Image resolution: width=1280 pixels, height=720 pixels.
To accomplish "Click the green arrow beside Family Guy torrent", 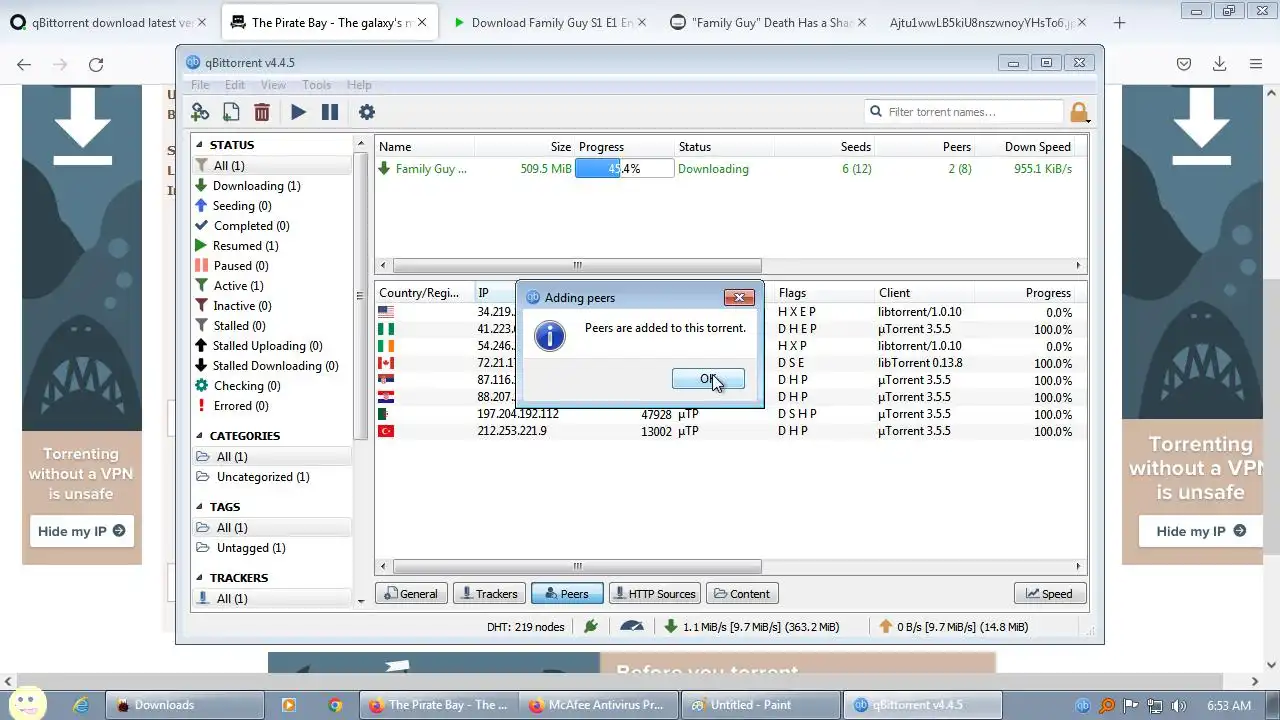I will (384, 169).
